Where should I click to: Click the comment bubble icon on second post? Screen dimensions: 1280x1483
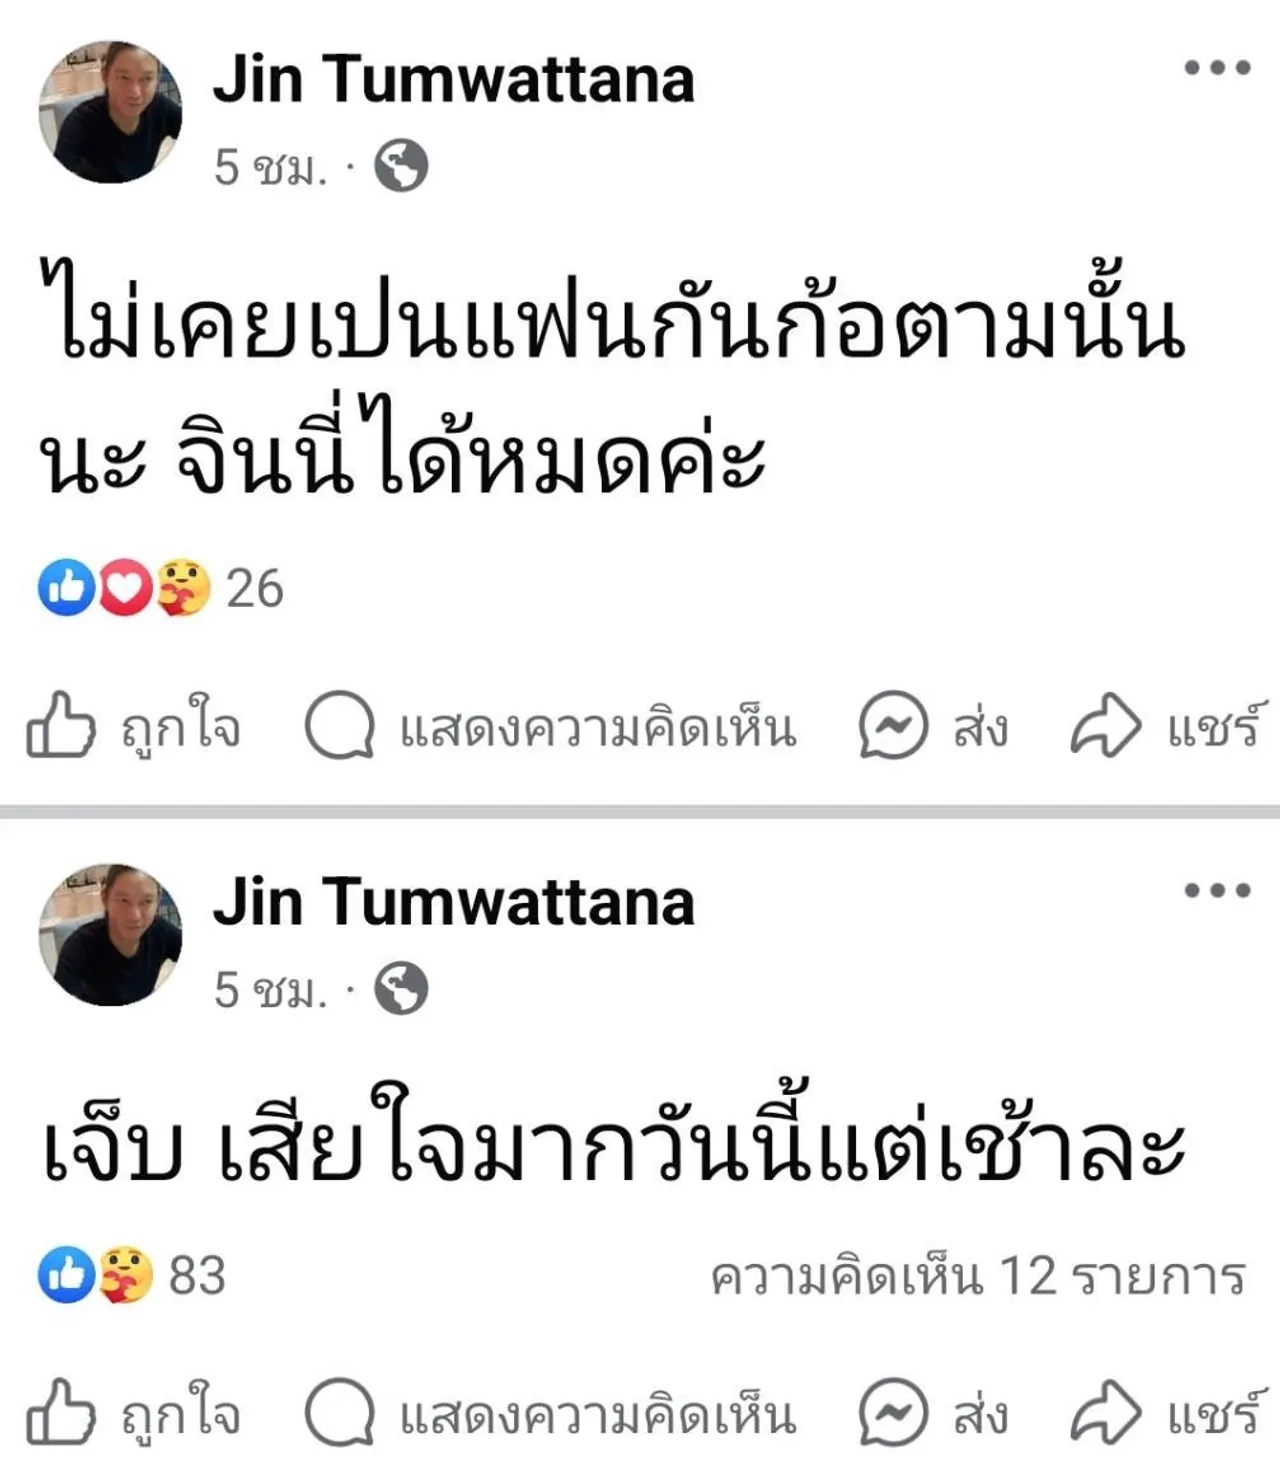point(339,1412)
